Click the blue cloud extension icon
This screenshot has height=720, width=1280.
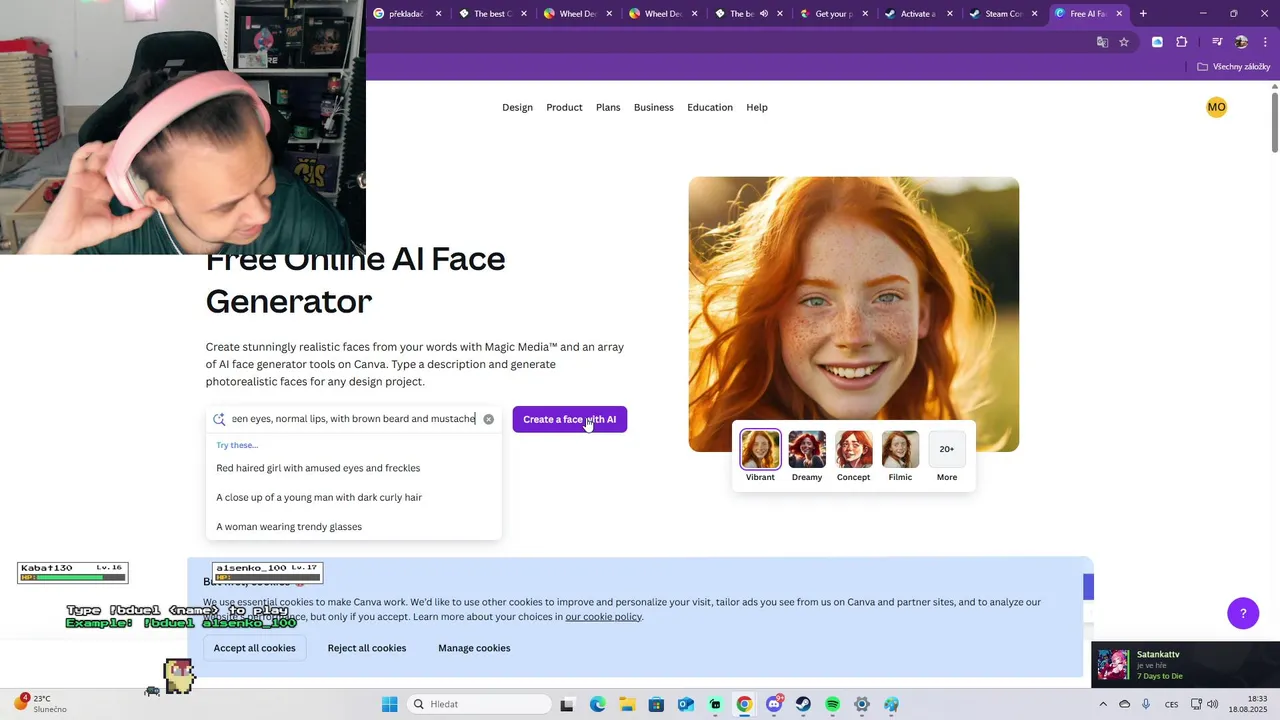(1157, 42)
